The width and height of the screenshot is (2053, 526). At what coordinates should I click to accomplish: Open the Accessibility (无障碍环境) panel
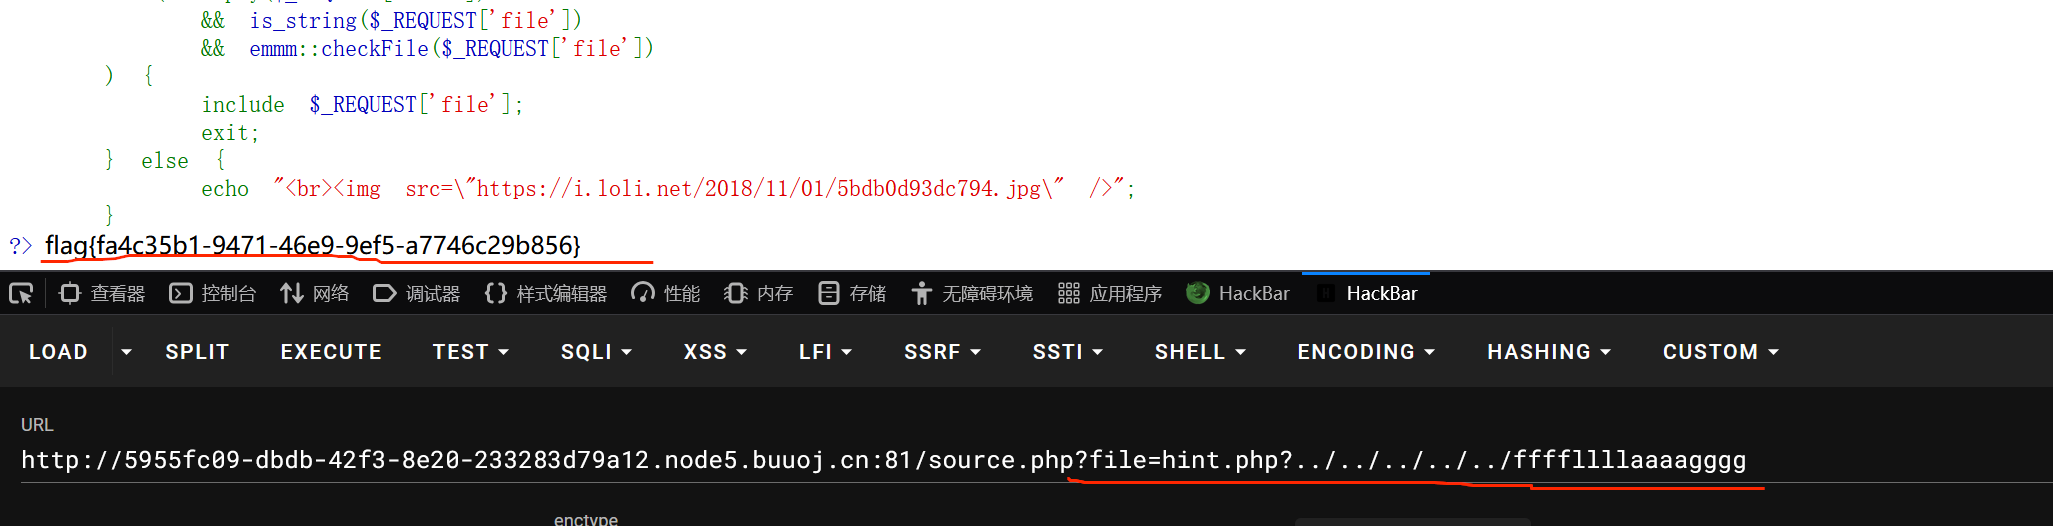(x=972, y=294)
